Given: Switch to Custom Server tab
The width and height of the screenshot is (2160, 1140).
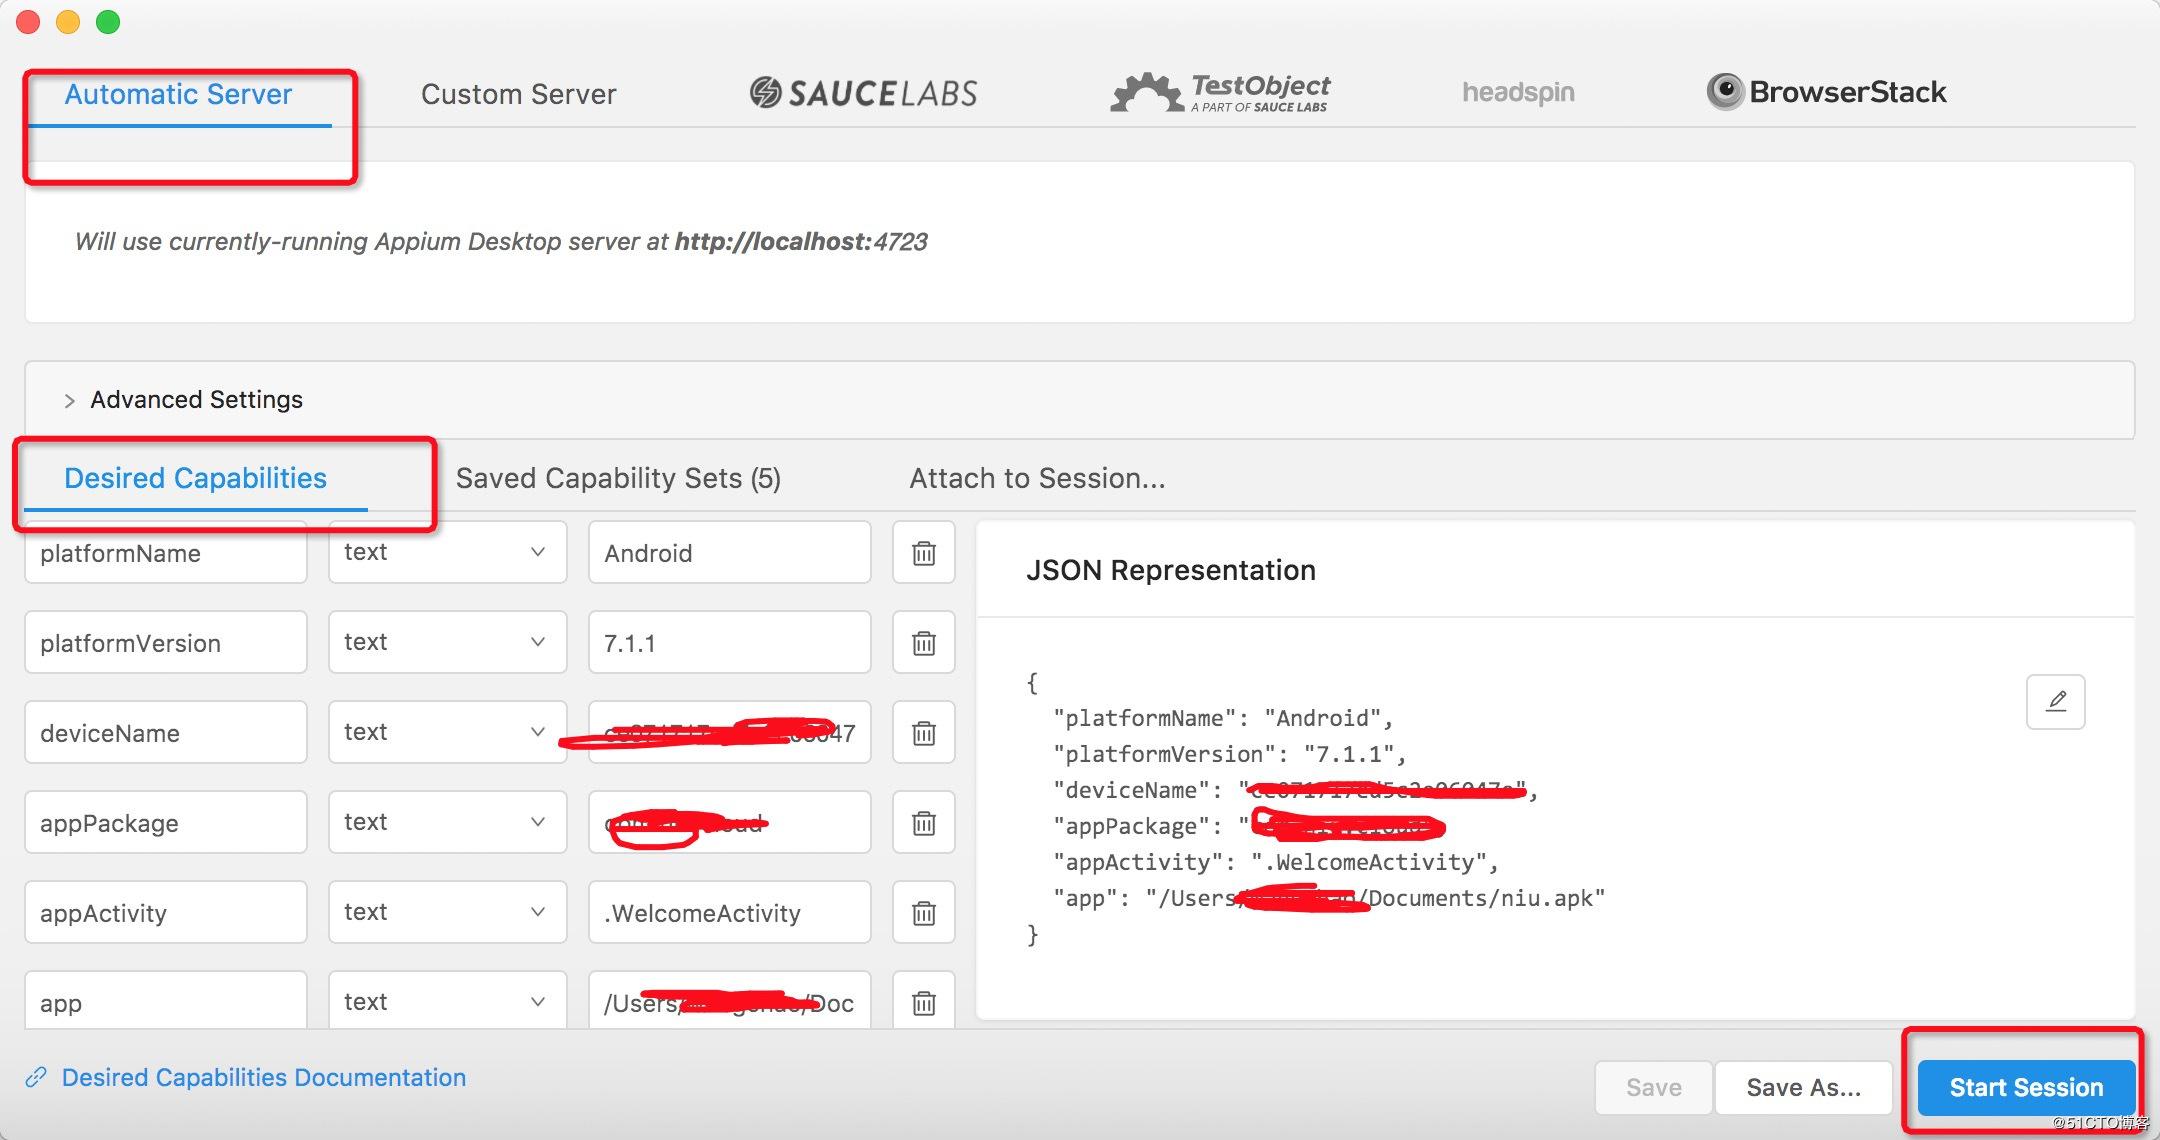Looking at the screenshot, I should 518,94.
